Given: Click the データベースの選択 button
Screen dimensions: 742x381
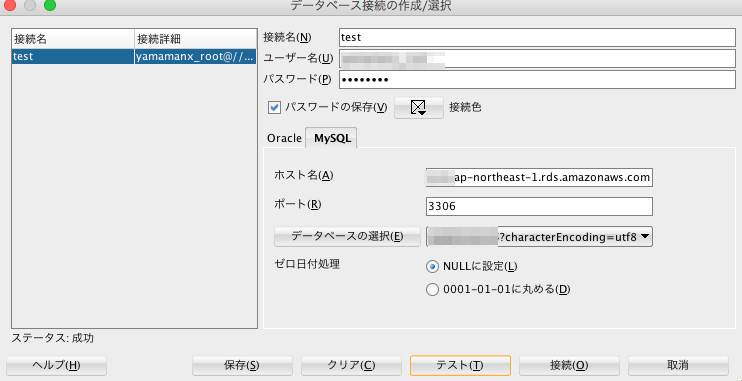Looking at the screenshot, I should coord(347,237).
